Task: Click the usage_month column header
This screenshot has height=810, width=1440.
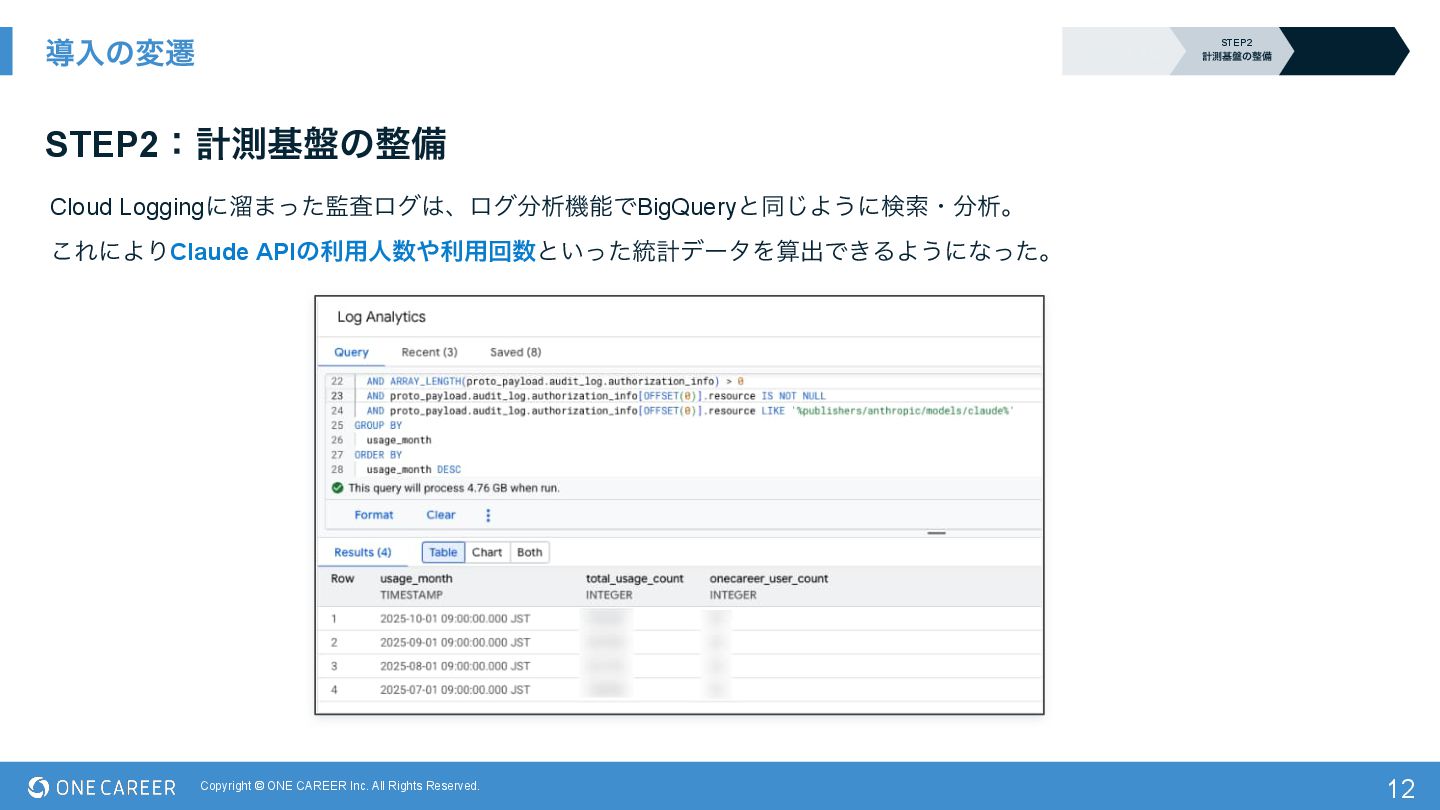Action: [x=416, y=578]
